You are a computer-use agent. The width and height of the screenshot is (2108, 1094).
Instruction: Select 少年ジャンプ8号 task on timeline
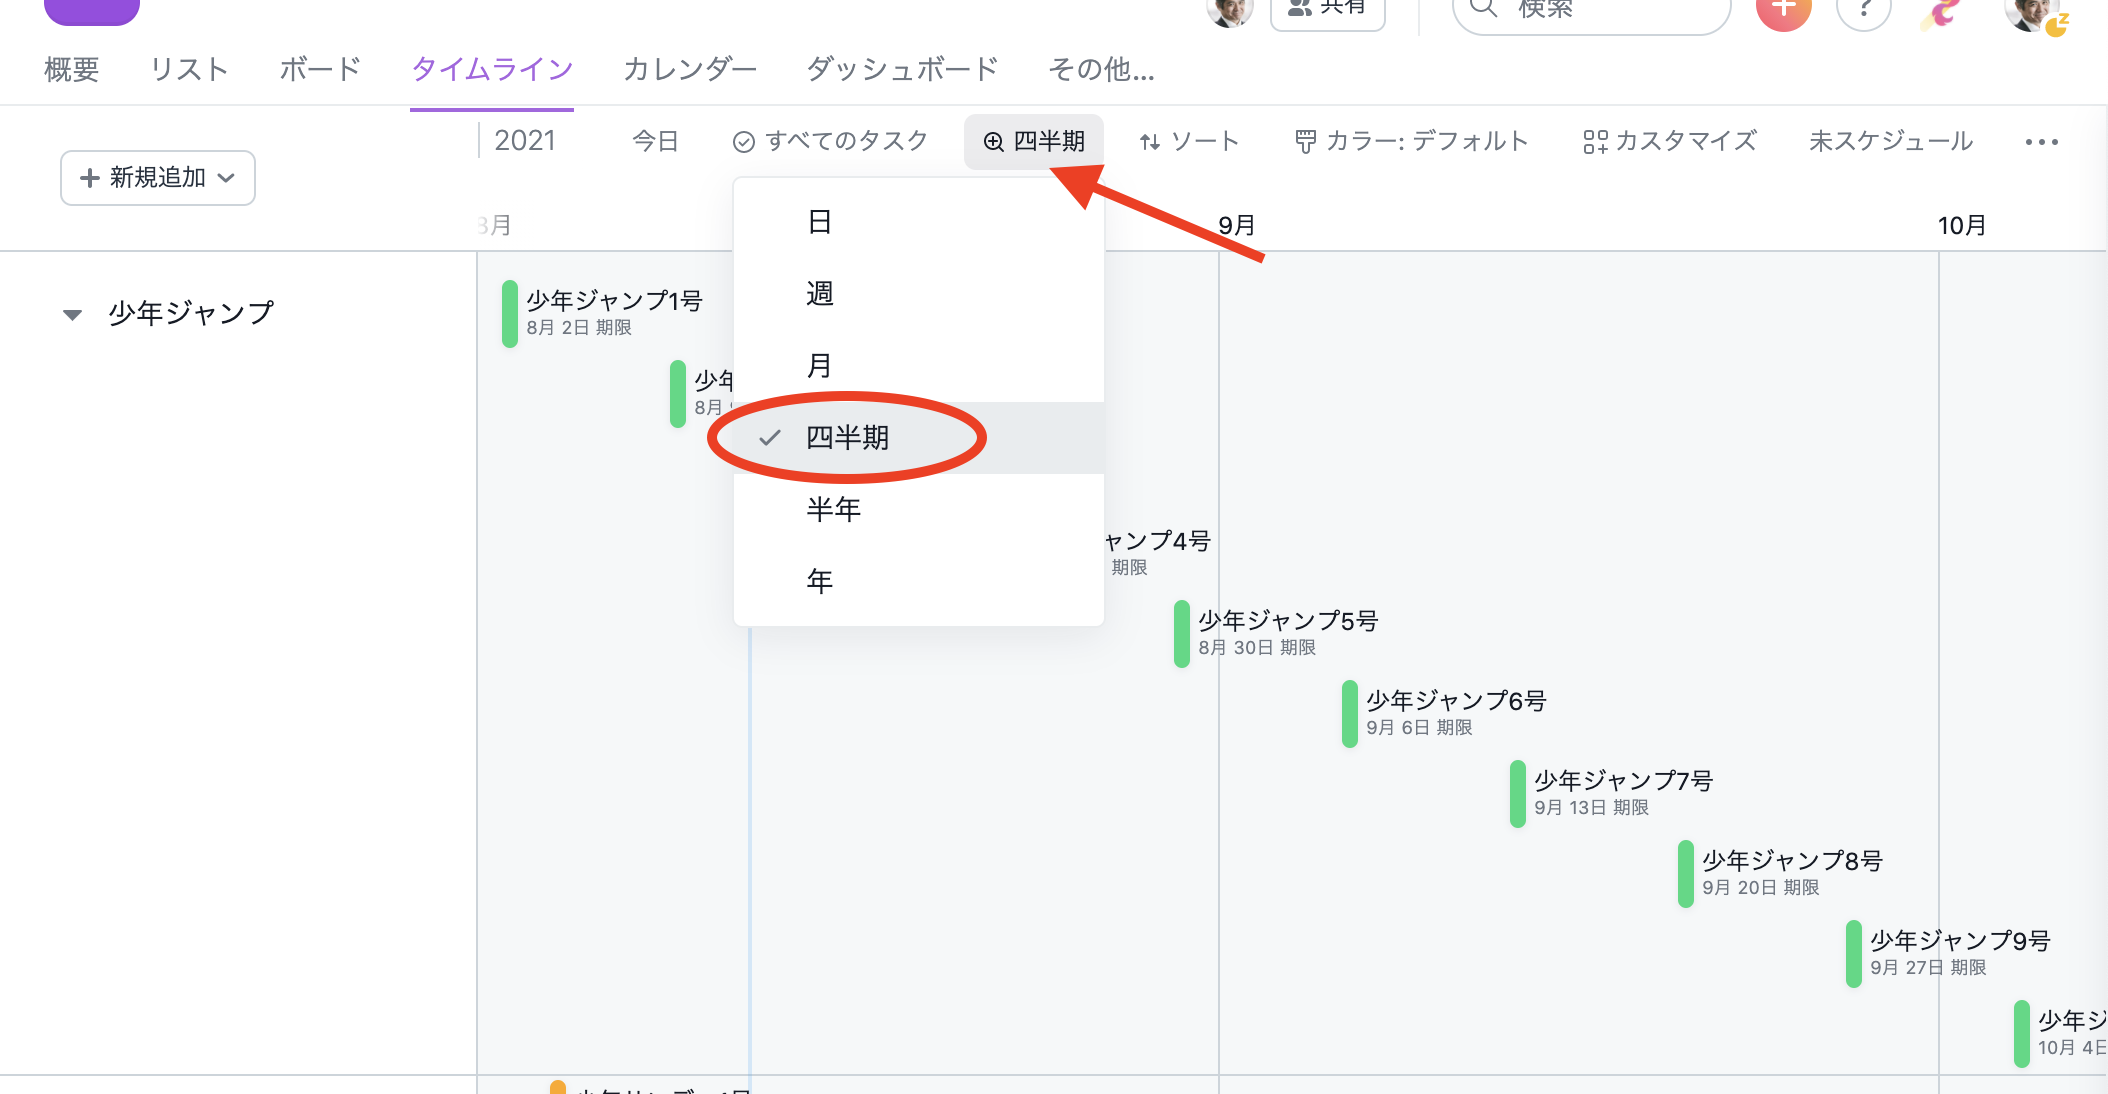click(x=1791, y=861)
